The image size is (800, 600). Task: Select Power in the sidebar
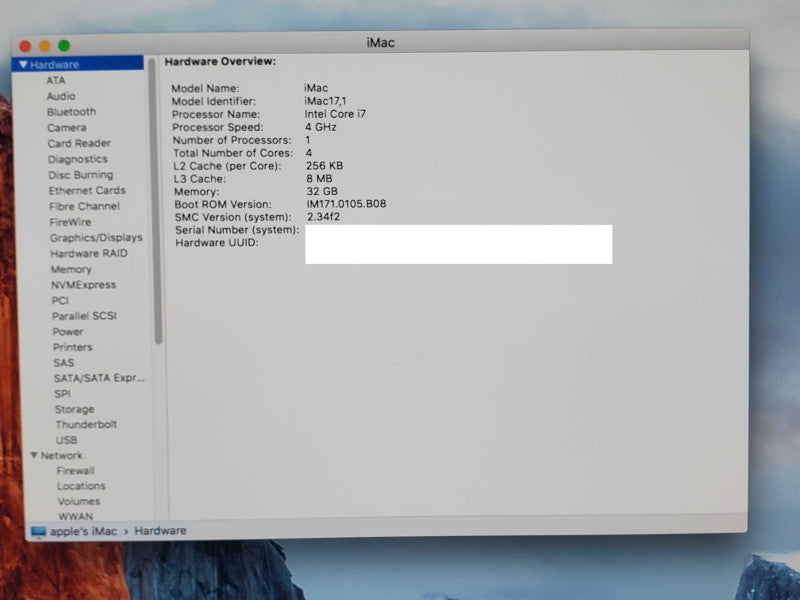point(68,332)
